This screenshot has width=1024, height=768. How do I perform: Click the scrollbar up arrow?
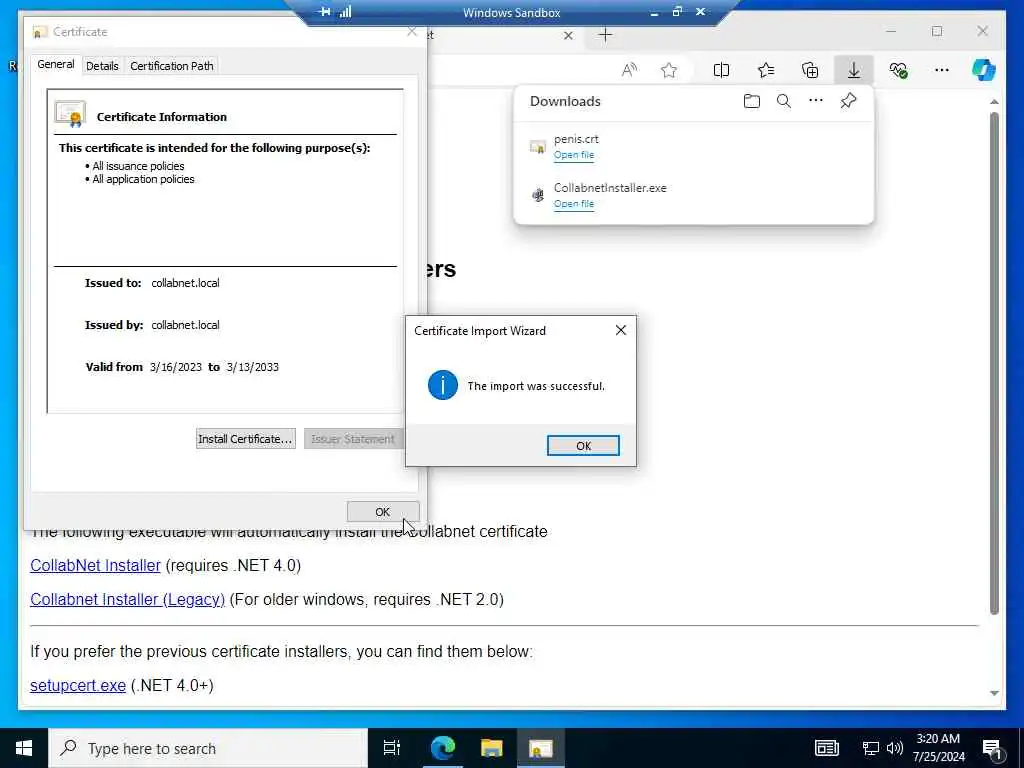click(994, 102)
